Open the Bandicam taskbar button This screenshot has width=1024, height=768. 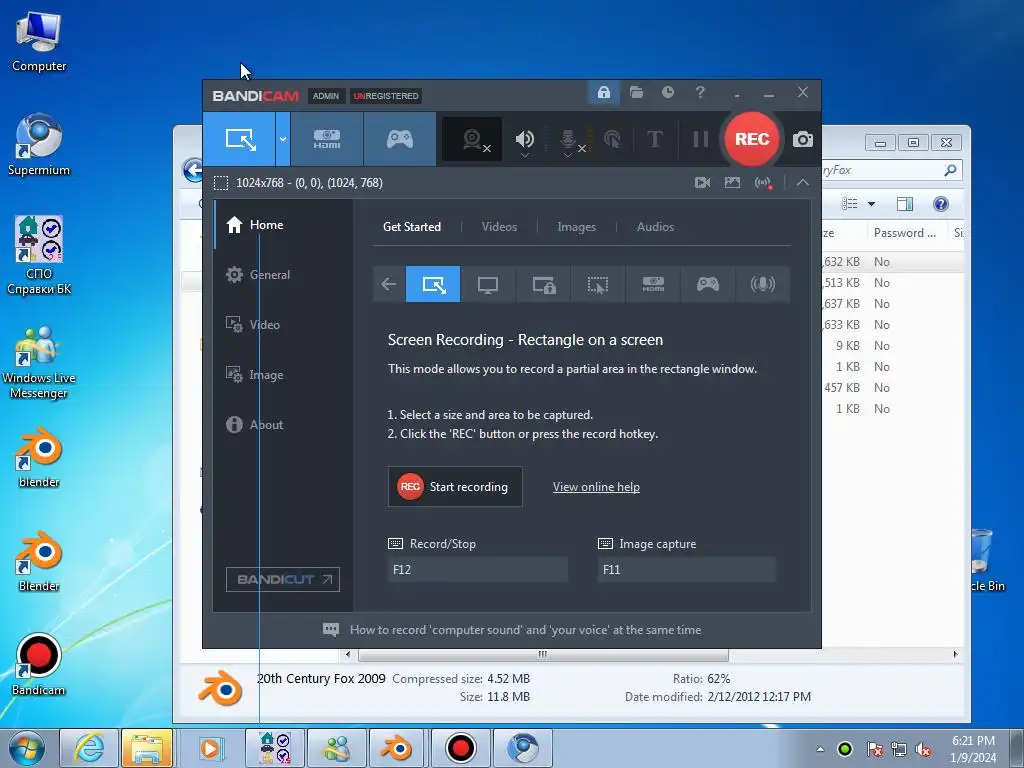tap(460, 748)
